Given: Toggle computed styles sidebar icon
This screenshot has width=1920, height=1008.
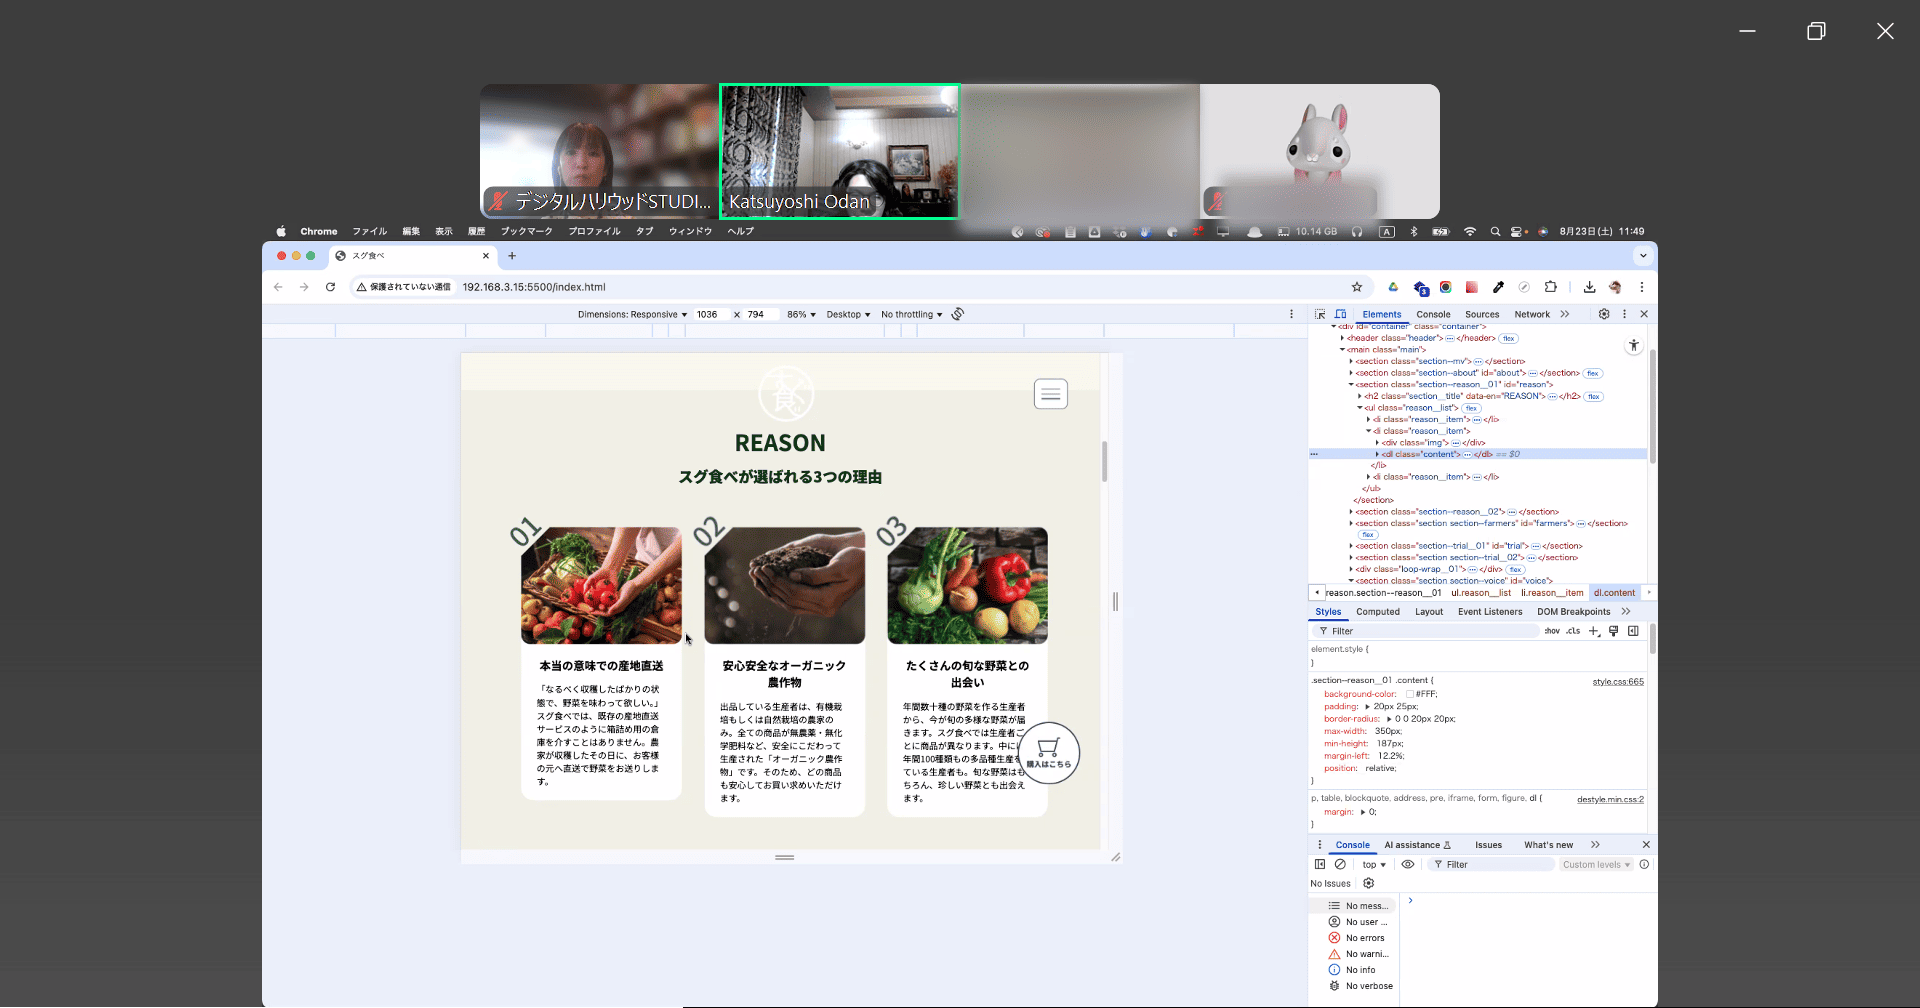Looking at the screenshot, I should pos(1633,631).
